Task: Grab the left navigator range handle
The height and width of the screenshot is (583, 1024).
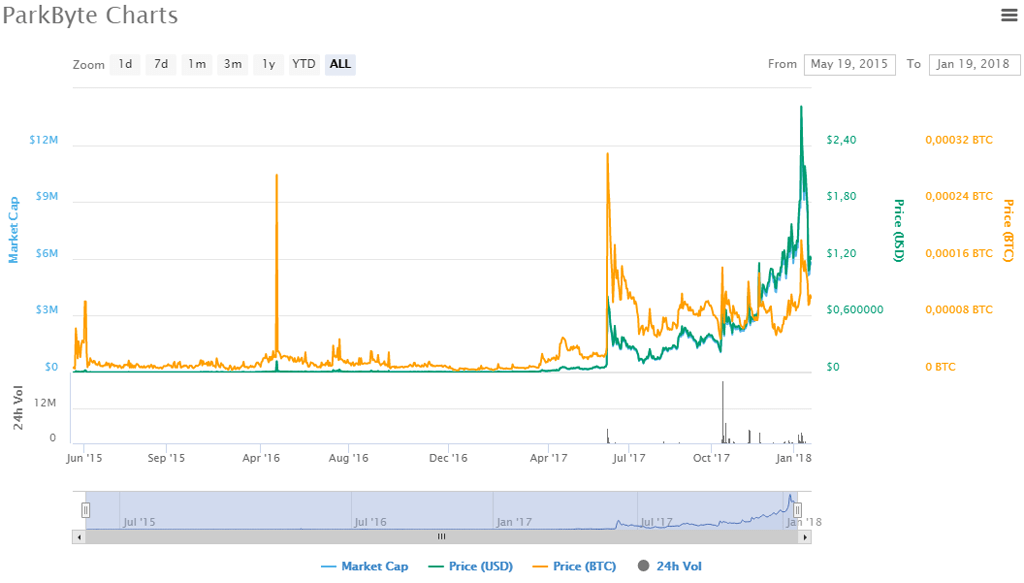Action: coord(86,510)
